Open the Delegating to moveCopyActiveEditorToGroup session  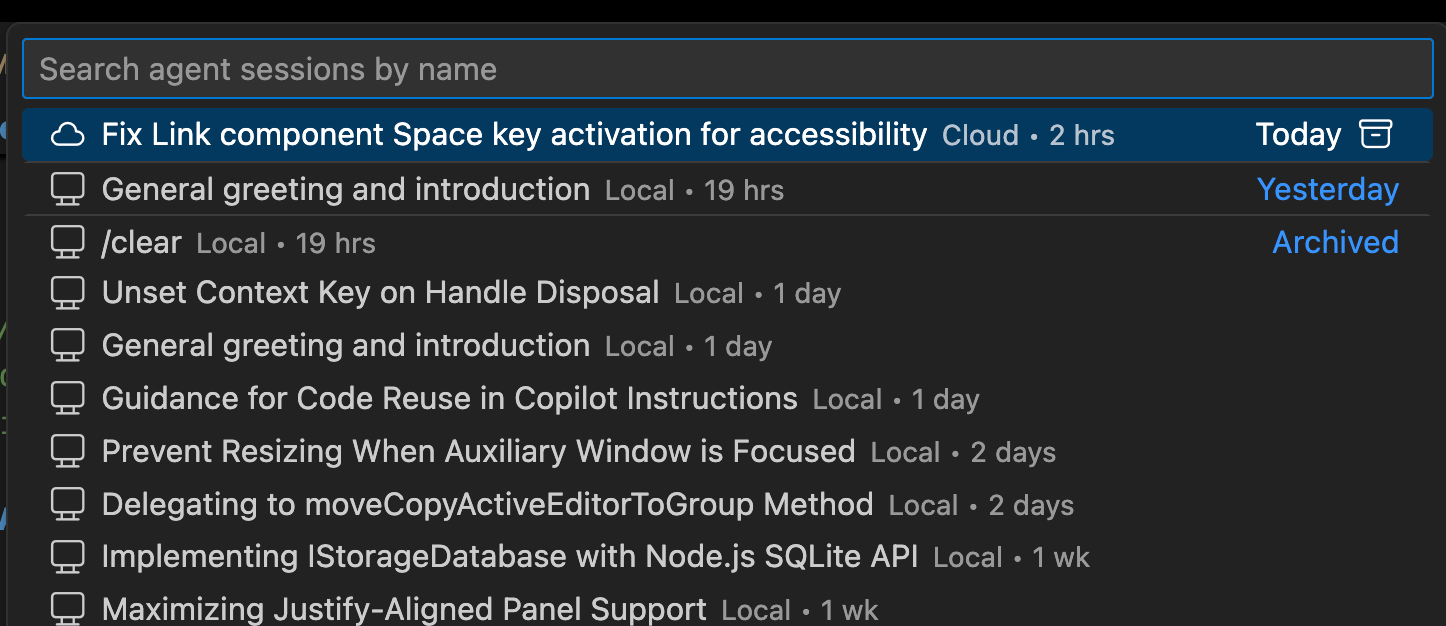point(486,503)
